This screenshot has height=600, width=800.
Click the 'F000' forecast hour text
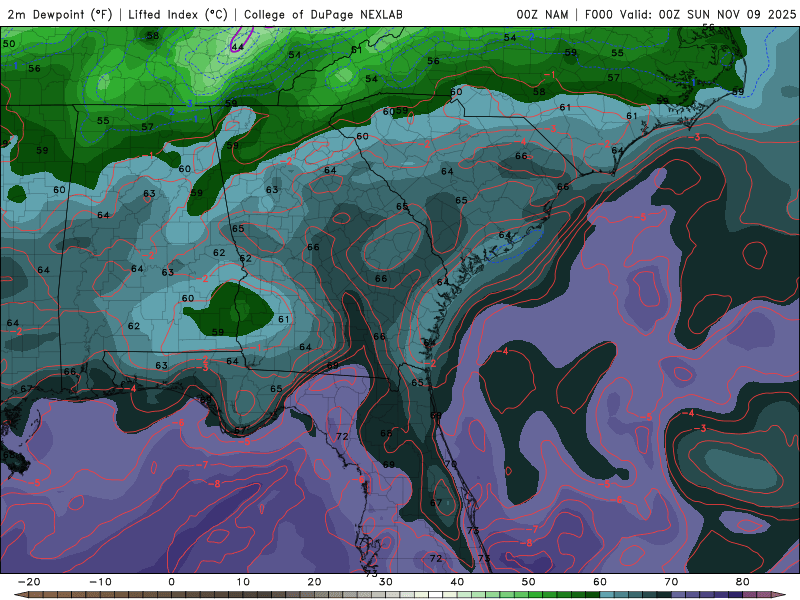click(598, 14)
